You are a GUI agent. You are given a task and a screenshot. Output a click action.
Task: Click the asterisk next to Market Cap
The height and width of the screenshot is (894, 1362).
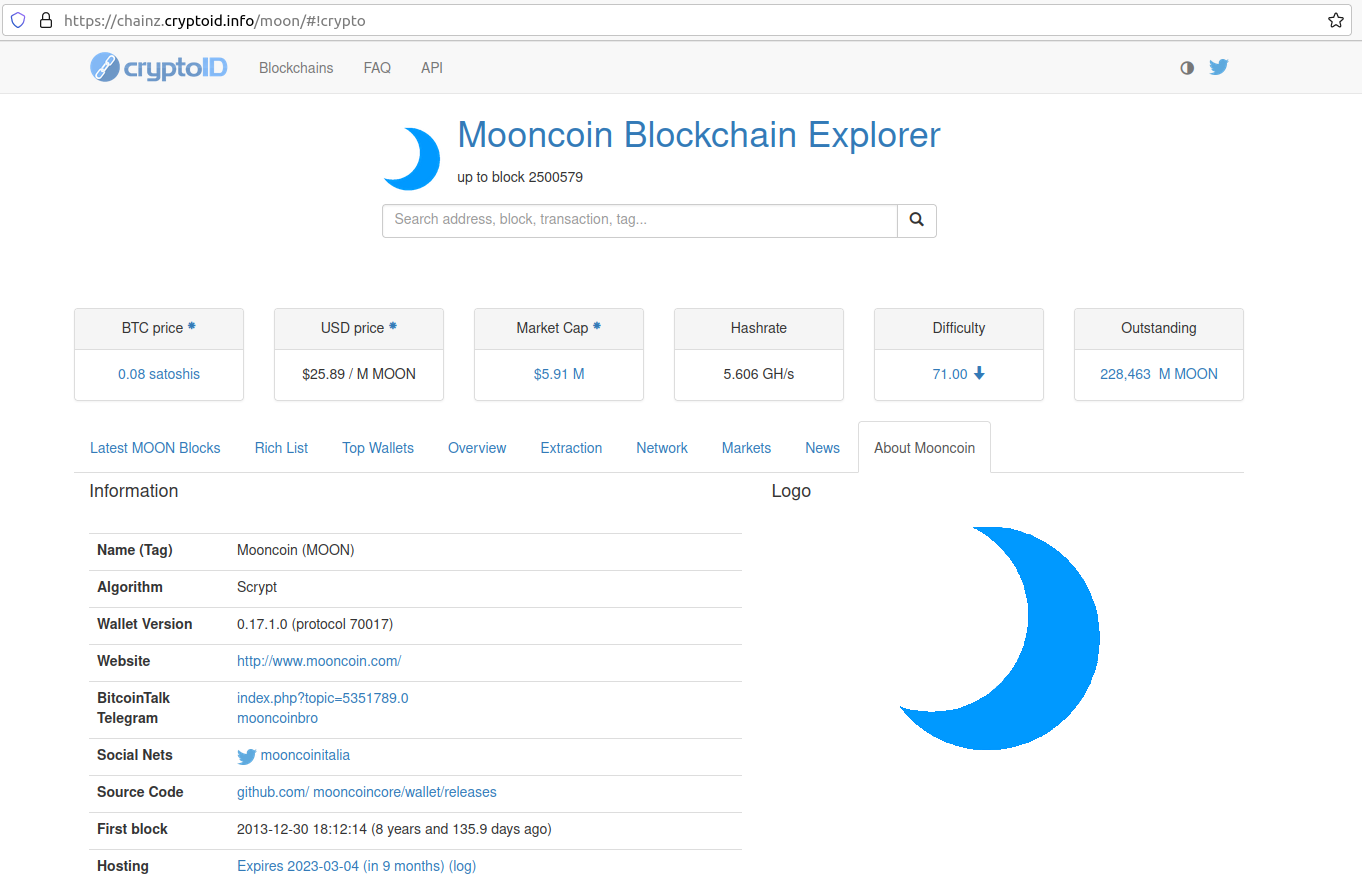coord(597,327)
